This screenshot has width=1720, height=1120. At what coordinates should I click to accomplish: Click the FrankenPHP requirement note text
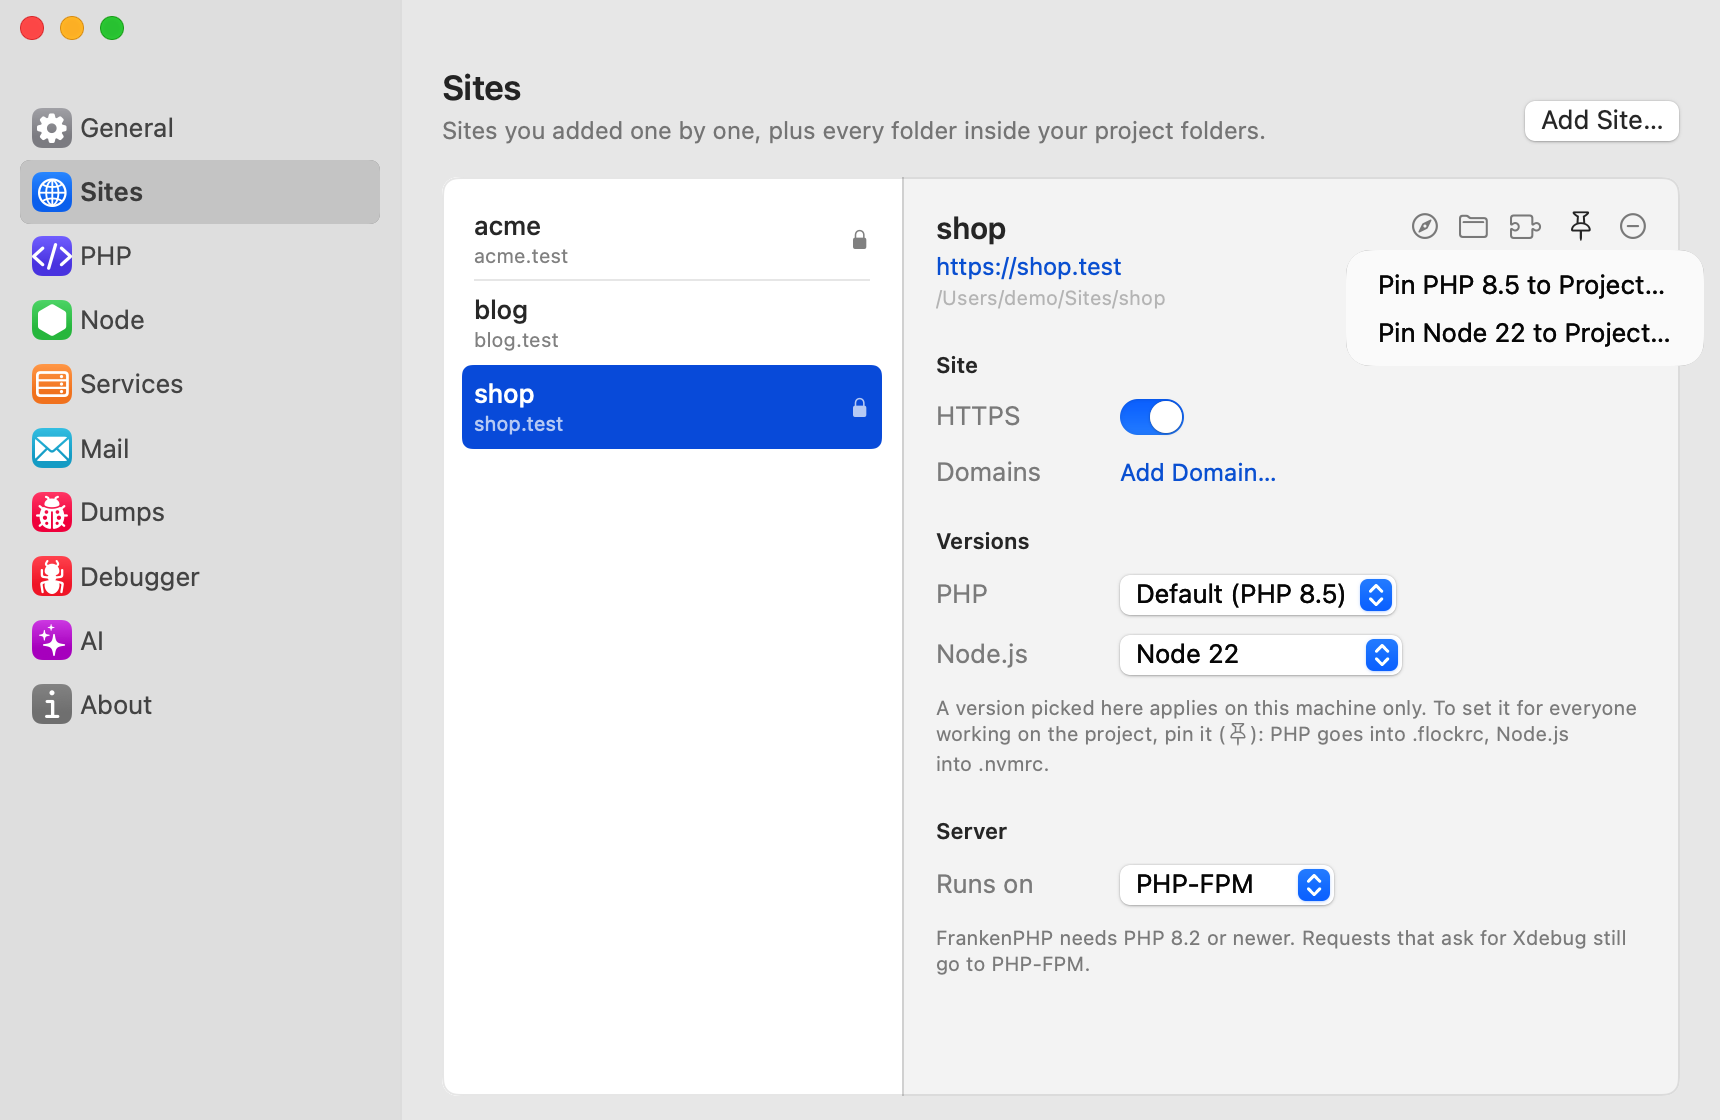(x=1281, y=951)
